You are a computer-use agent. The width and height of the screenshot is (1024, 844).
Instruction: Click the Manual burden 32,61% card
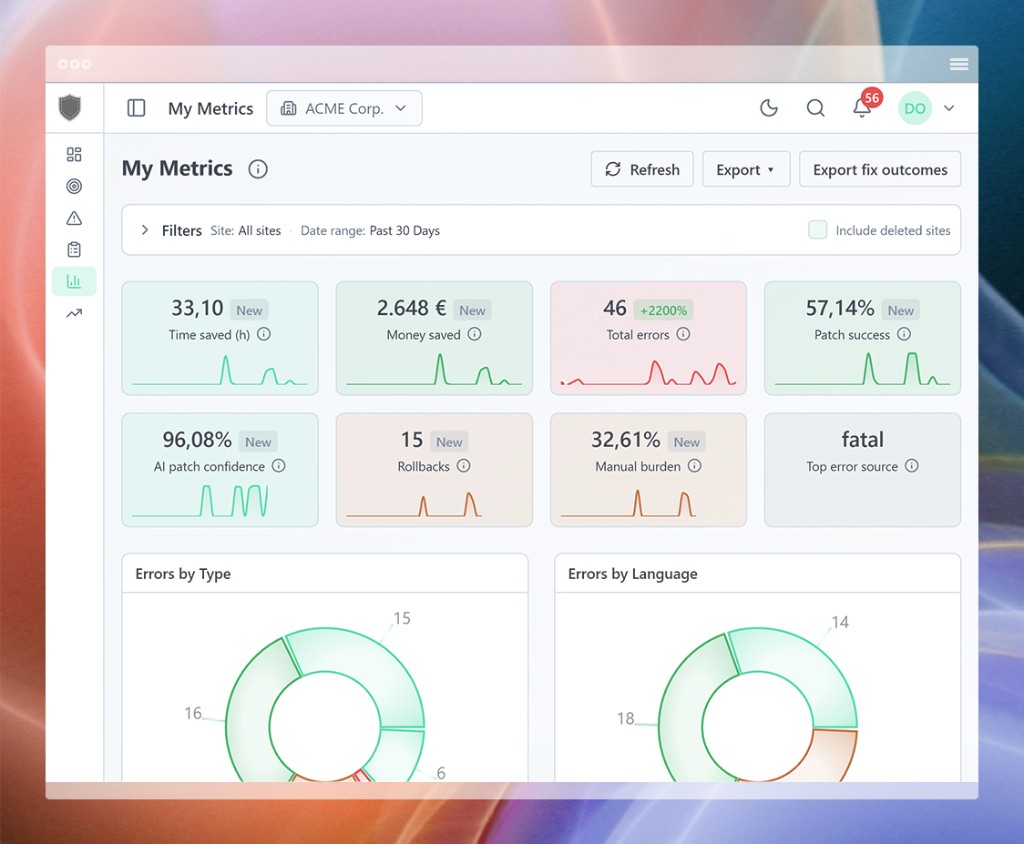[648, 470]
